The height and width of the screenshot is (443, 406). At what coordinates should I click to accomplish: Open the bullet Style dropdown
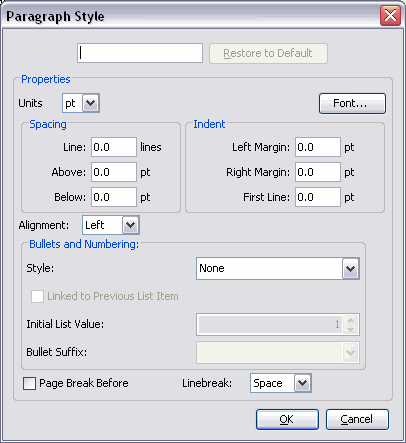pyautogui.click(x=278, y=268)
